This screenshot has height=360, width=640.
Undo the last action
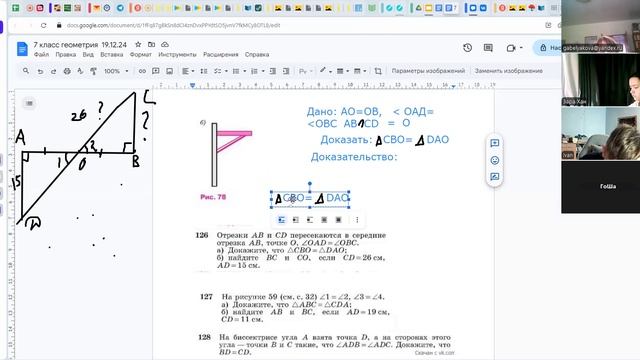pyautogui.click(x=40, y=71)
